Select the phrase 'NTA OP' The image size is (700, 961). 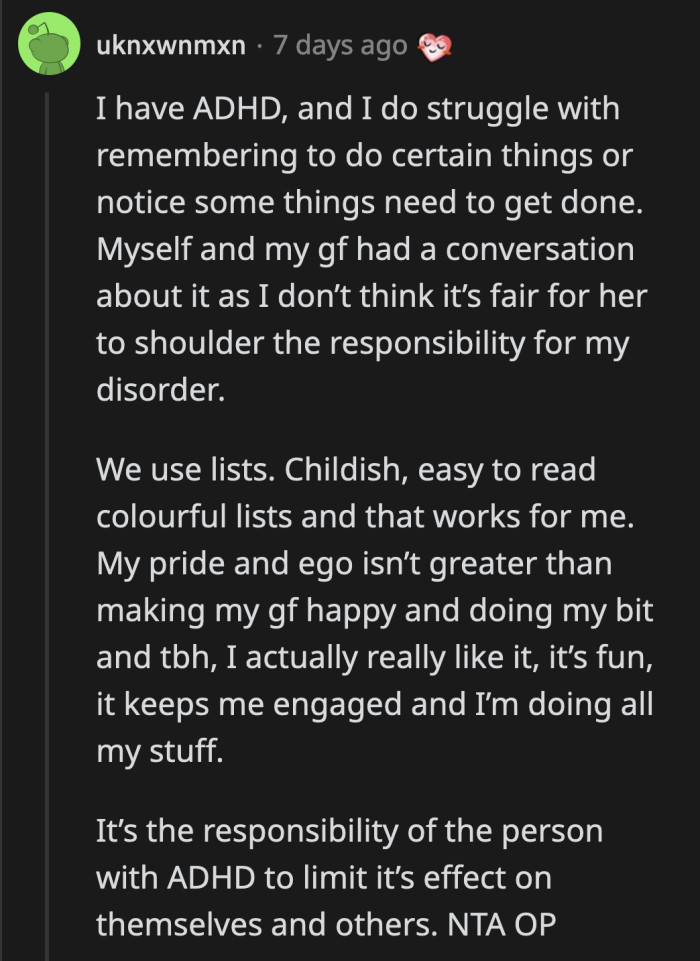point(499,926)
